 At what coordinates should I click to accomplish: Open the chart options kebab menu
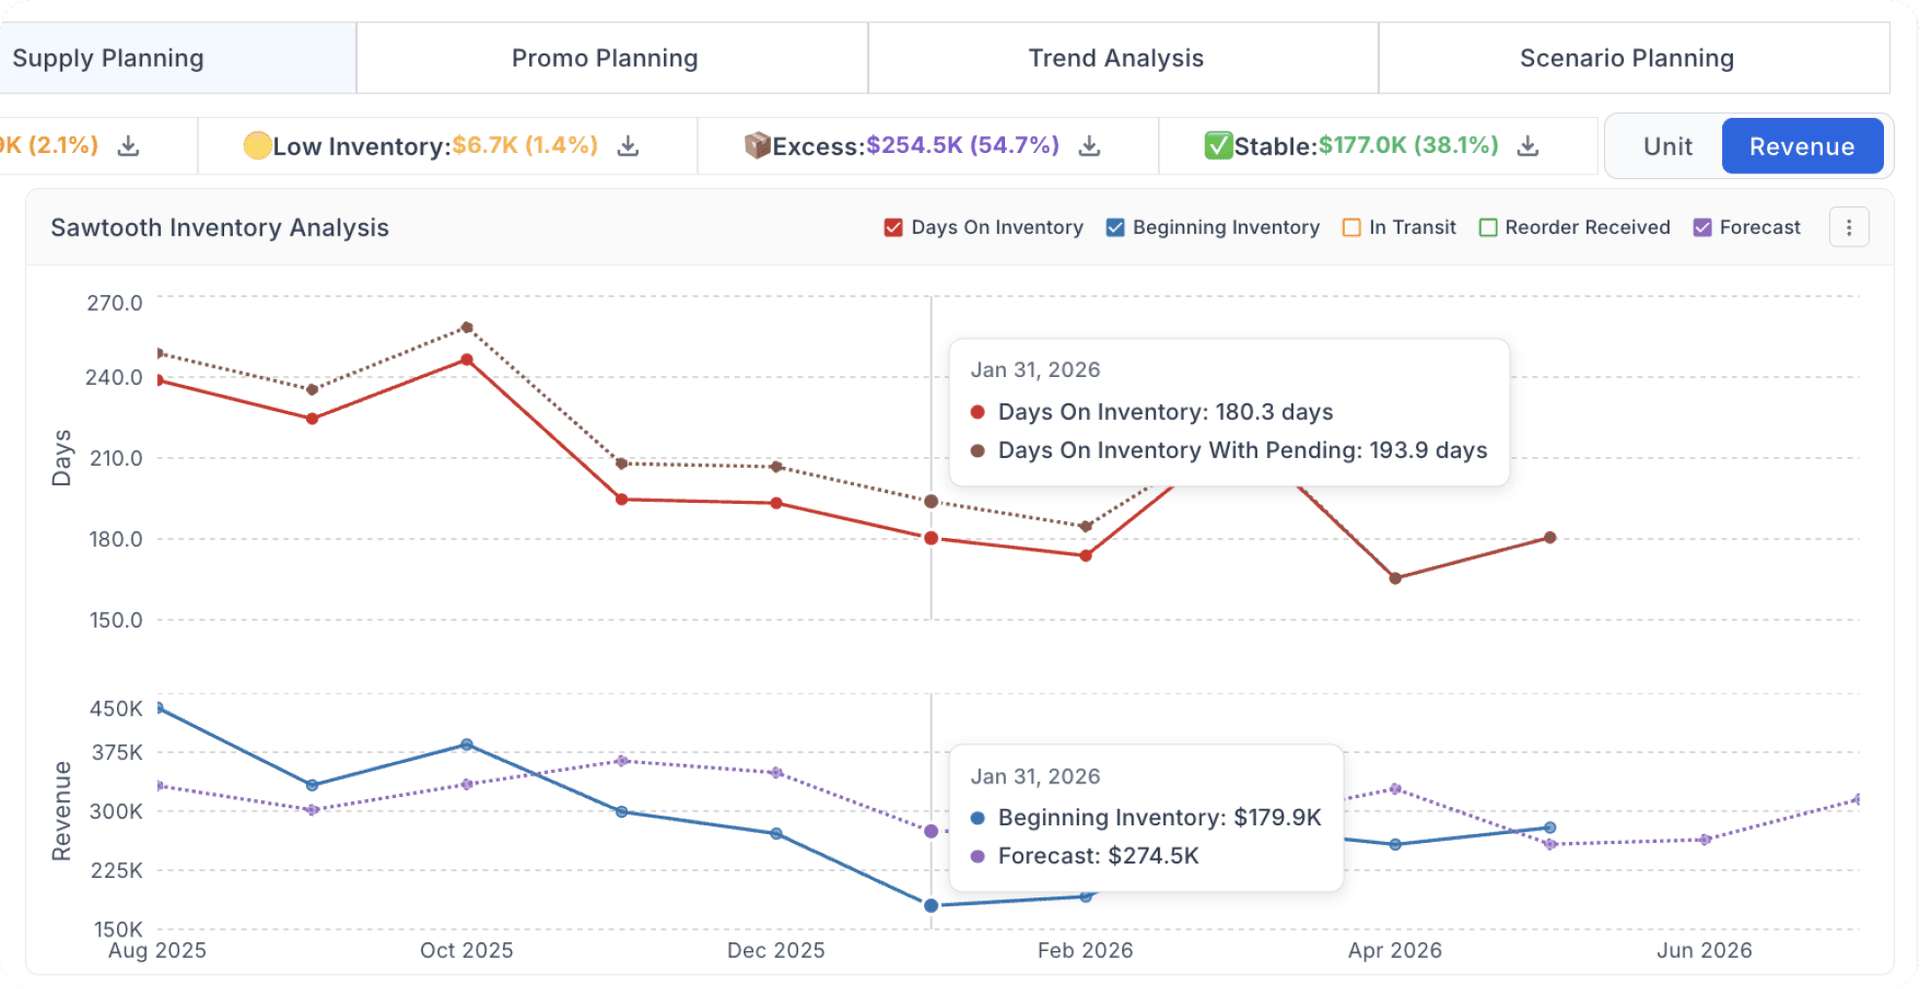(x=1849, y=227)
